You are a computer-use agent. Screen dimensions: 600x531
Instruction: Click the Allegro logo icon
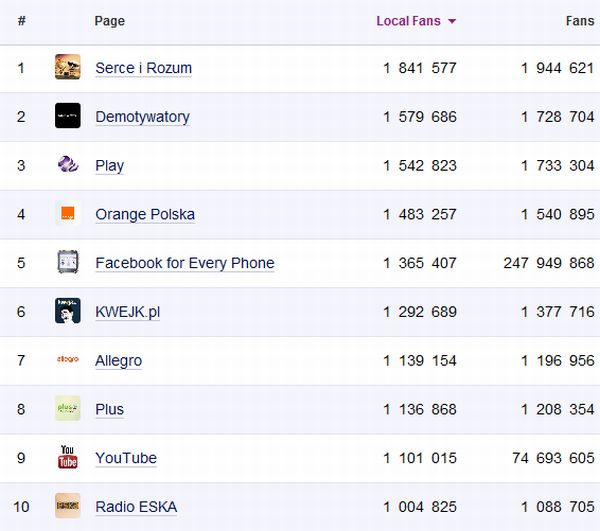click(68, 360)
